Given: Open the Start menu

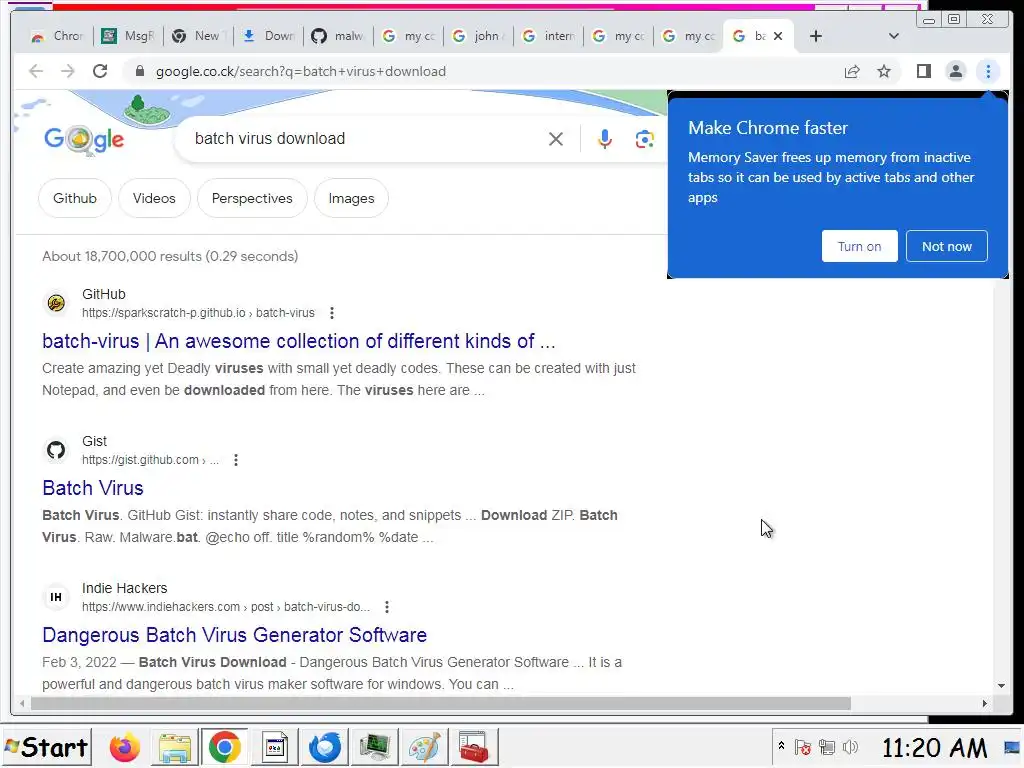Looking at the screenshot, I should tap(46, 747).
